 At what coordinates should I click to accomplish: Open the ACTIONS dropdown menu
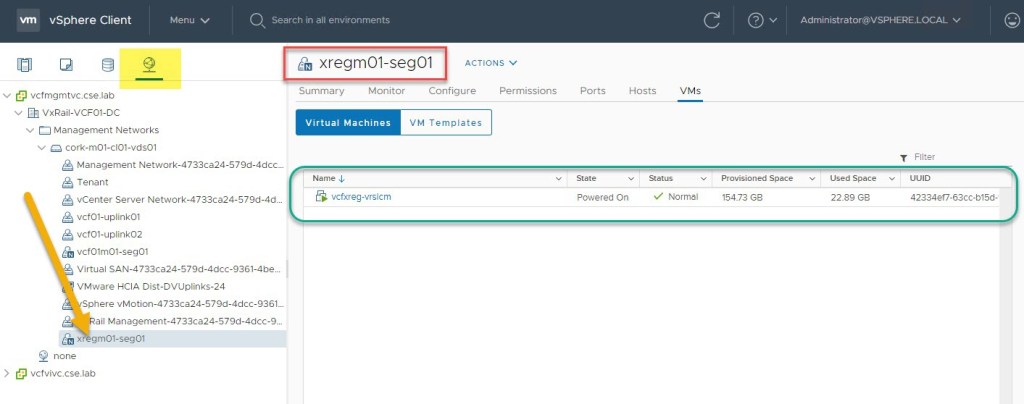[490, 63]
